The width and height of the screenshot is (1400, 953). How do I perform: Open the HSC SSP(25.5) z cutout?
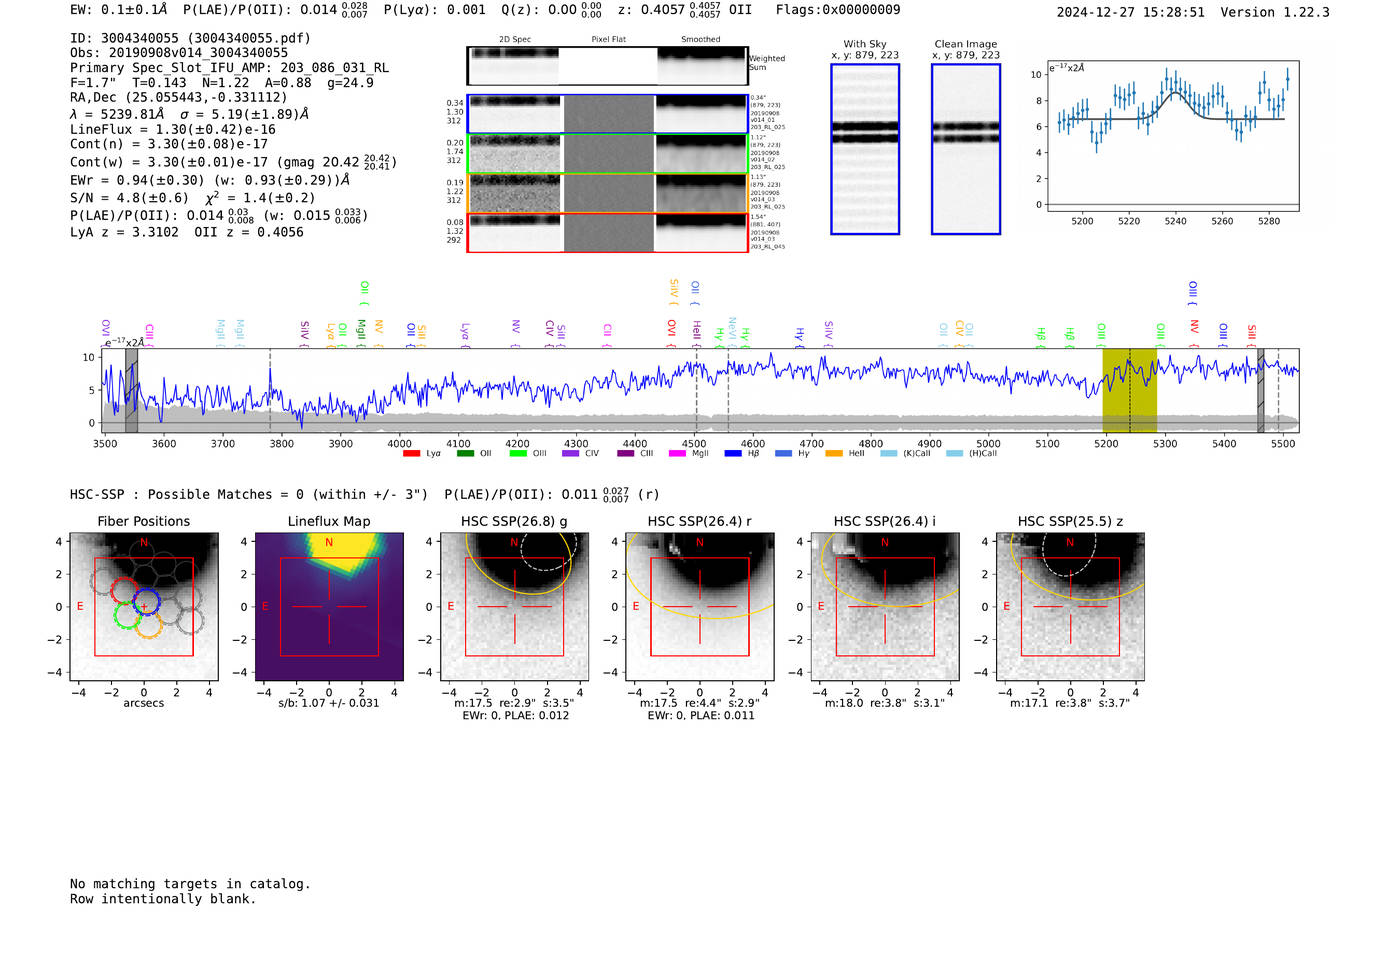pyautogui.click(x=1070, y=607)
